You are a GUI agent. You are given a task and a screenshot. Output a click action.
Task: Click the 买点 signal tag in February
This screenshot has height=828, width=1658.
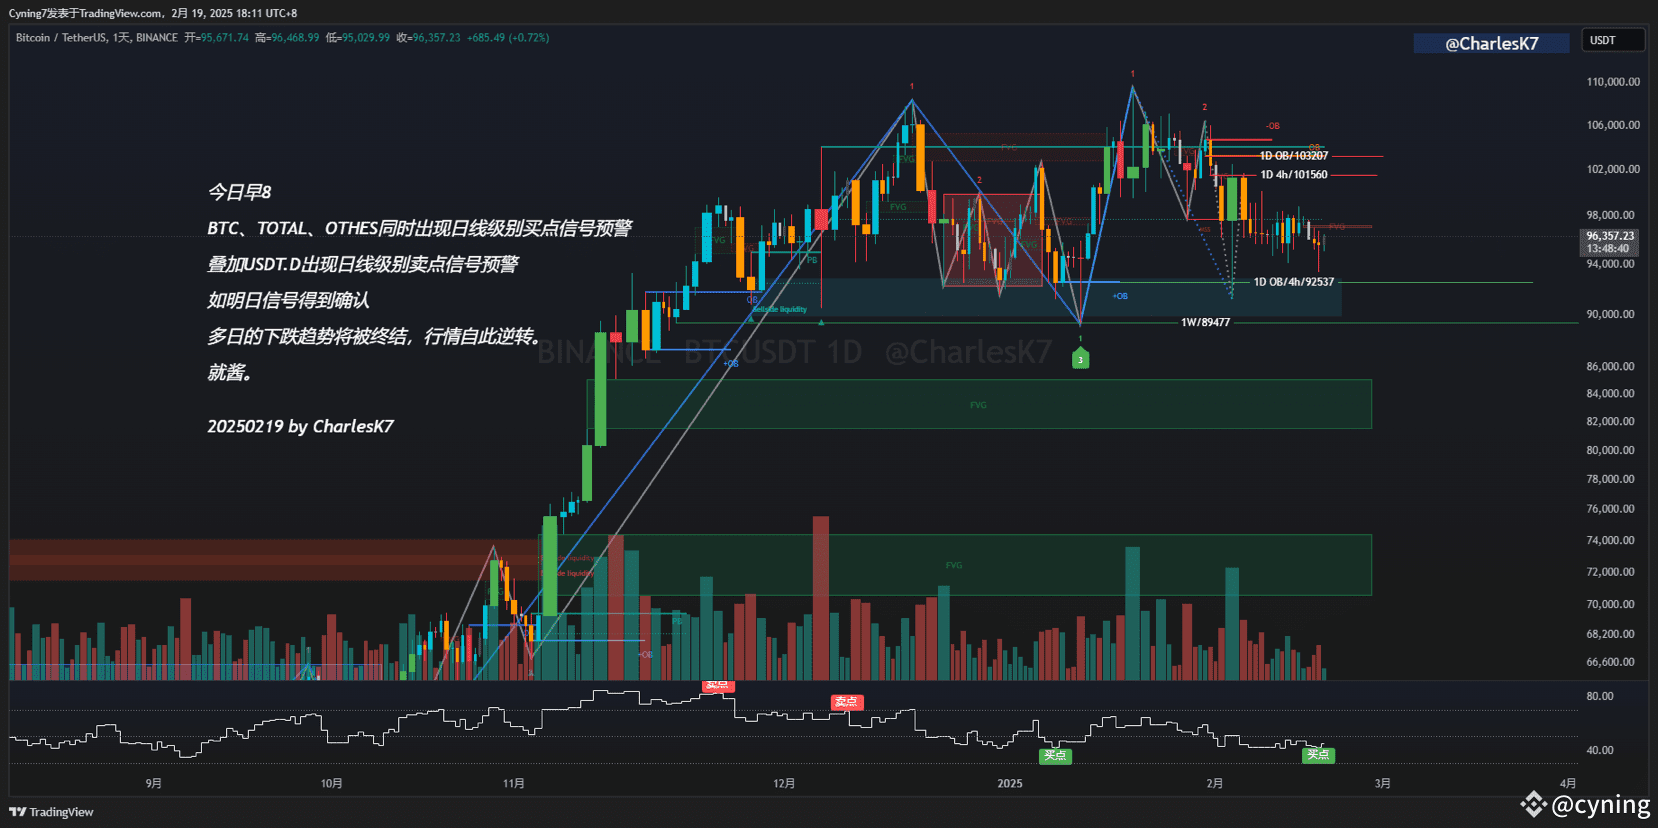1318,755
